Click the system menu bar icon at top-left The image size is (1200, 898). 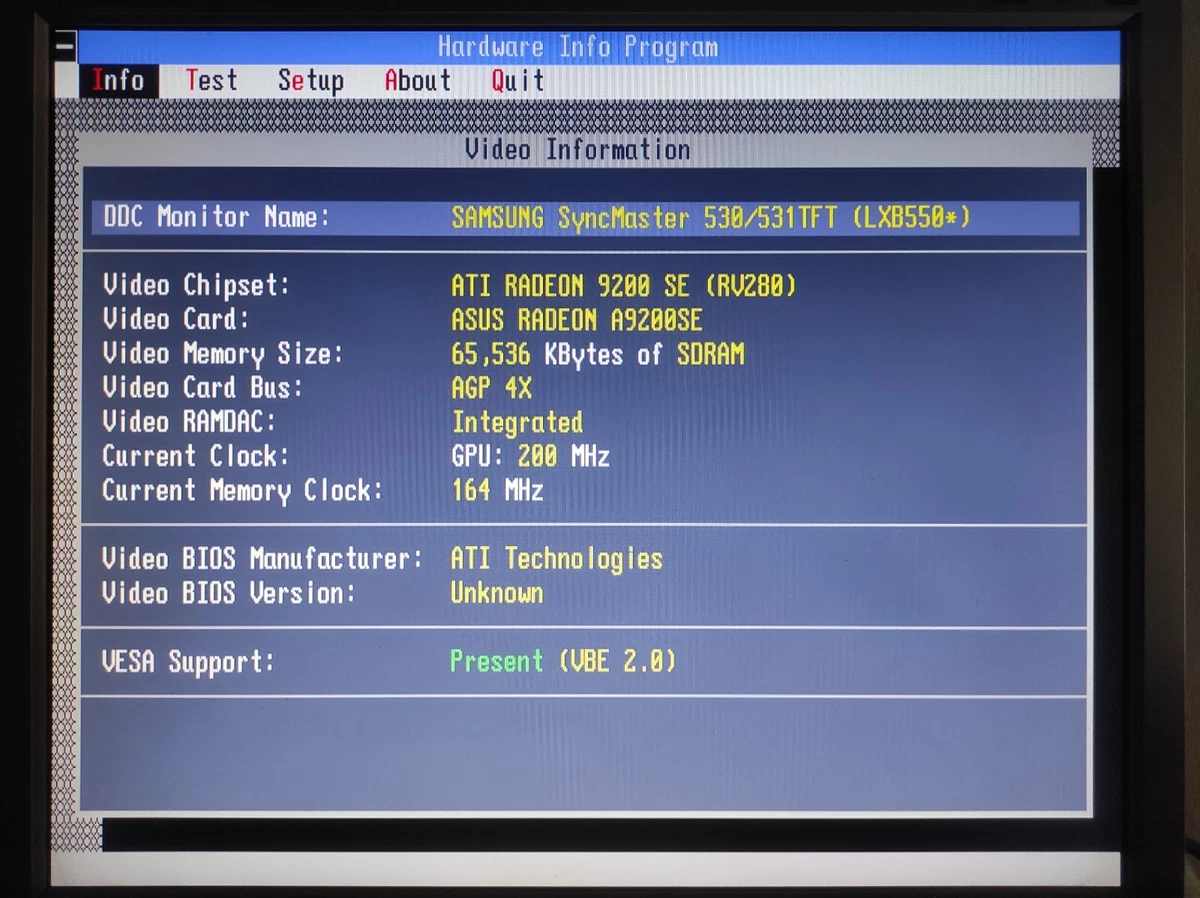(x=65, y=45)
